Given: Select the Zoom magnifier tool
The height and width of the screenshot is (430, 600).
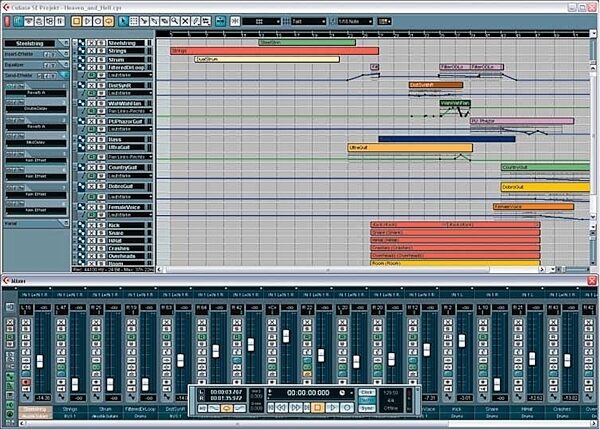Looking at the screenshot, I should [174, 21].
